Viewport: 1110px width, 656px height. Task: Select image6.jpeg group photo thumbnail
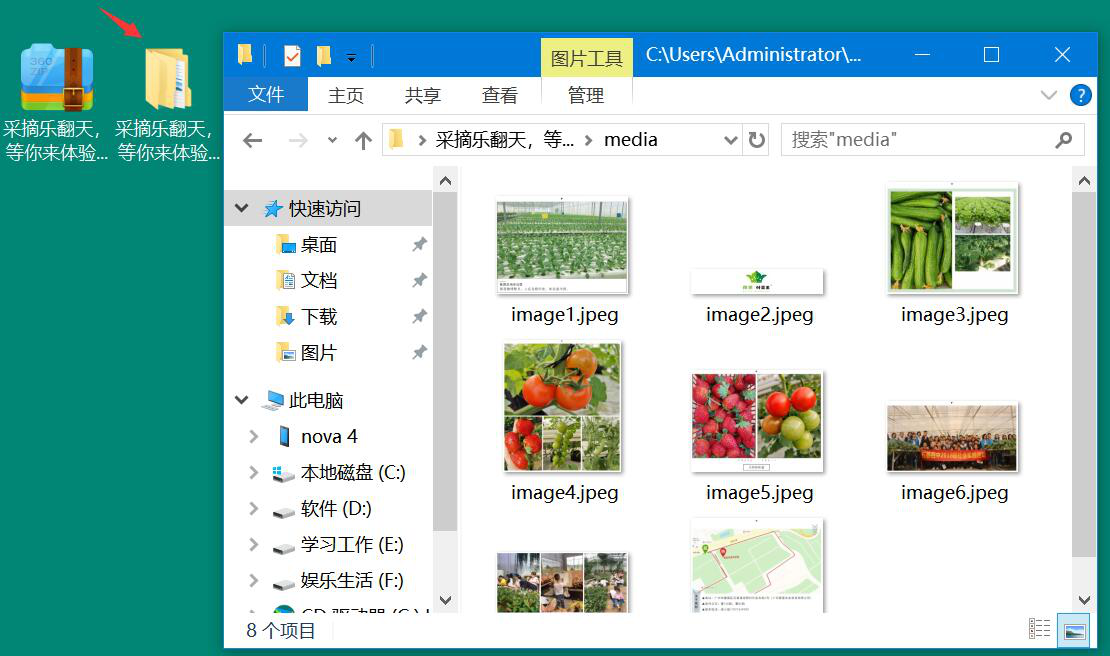(x=952, y=437)
